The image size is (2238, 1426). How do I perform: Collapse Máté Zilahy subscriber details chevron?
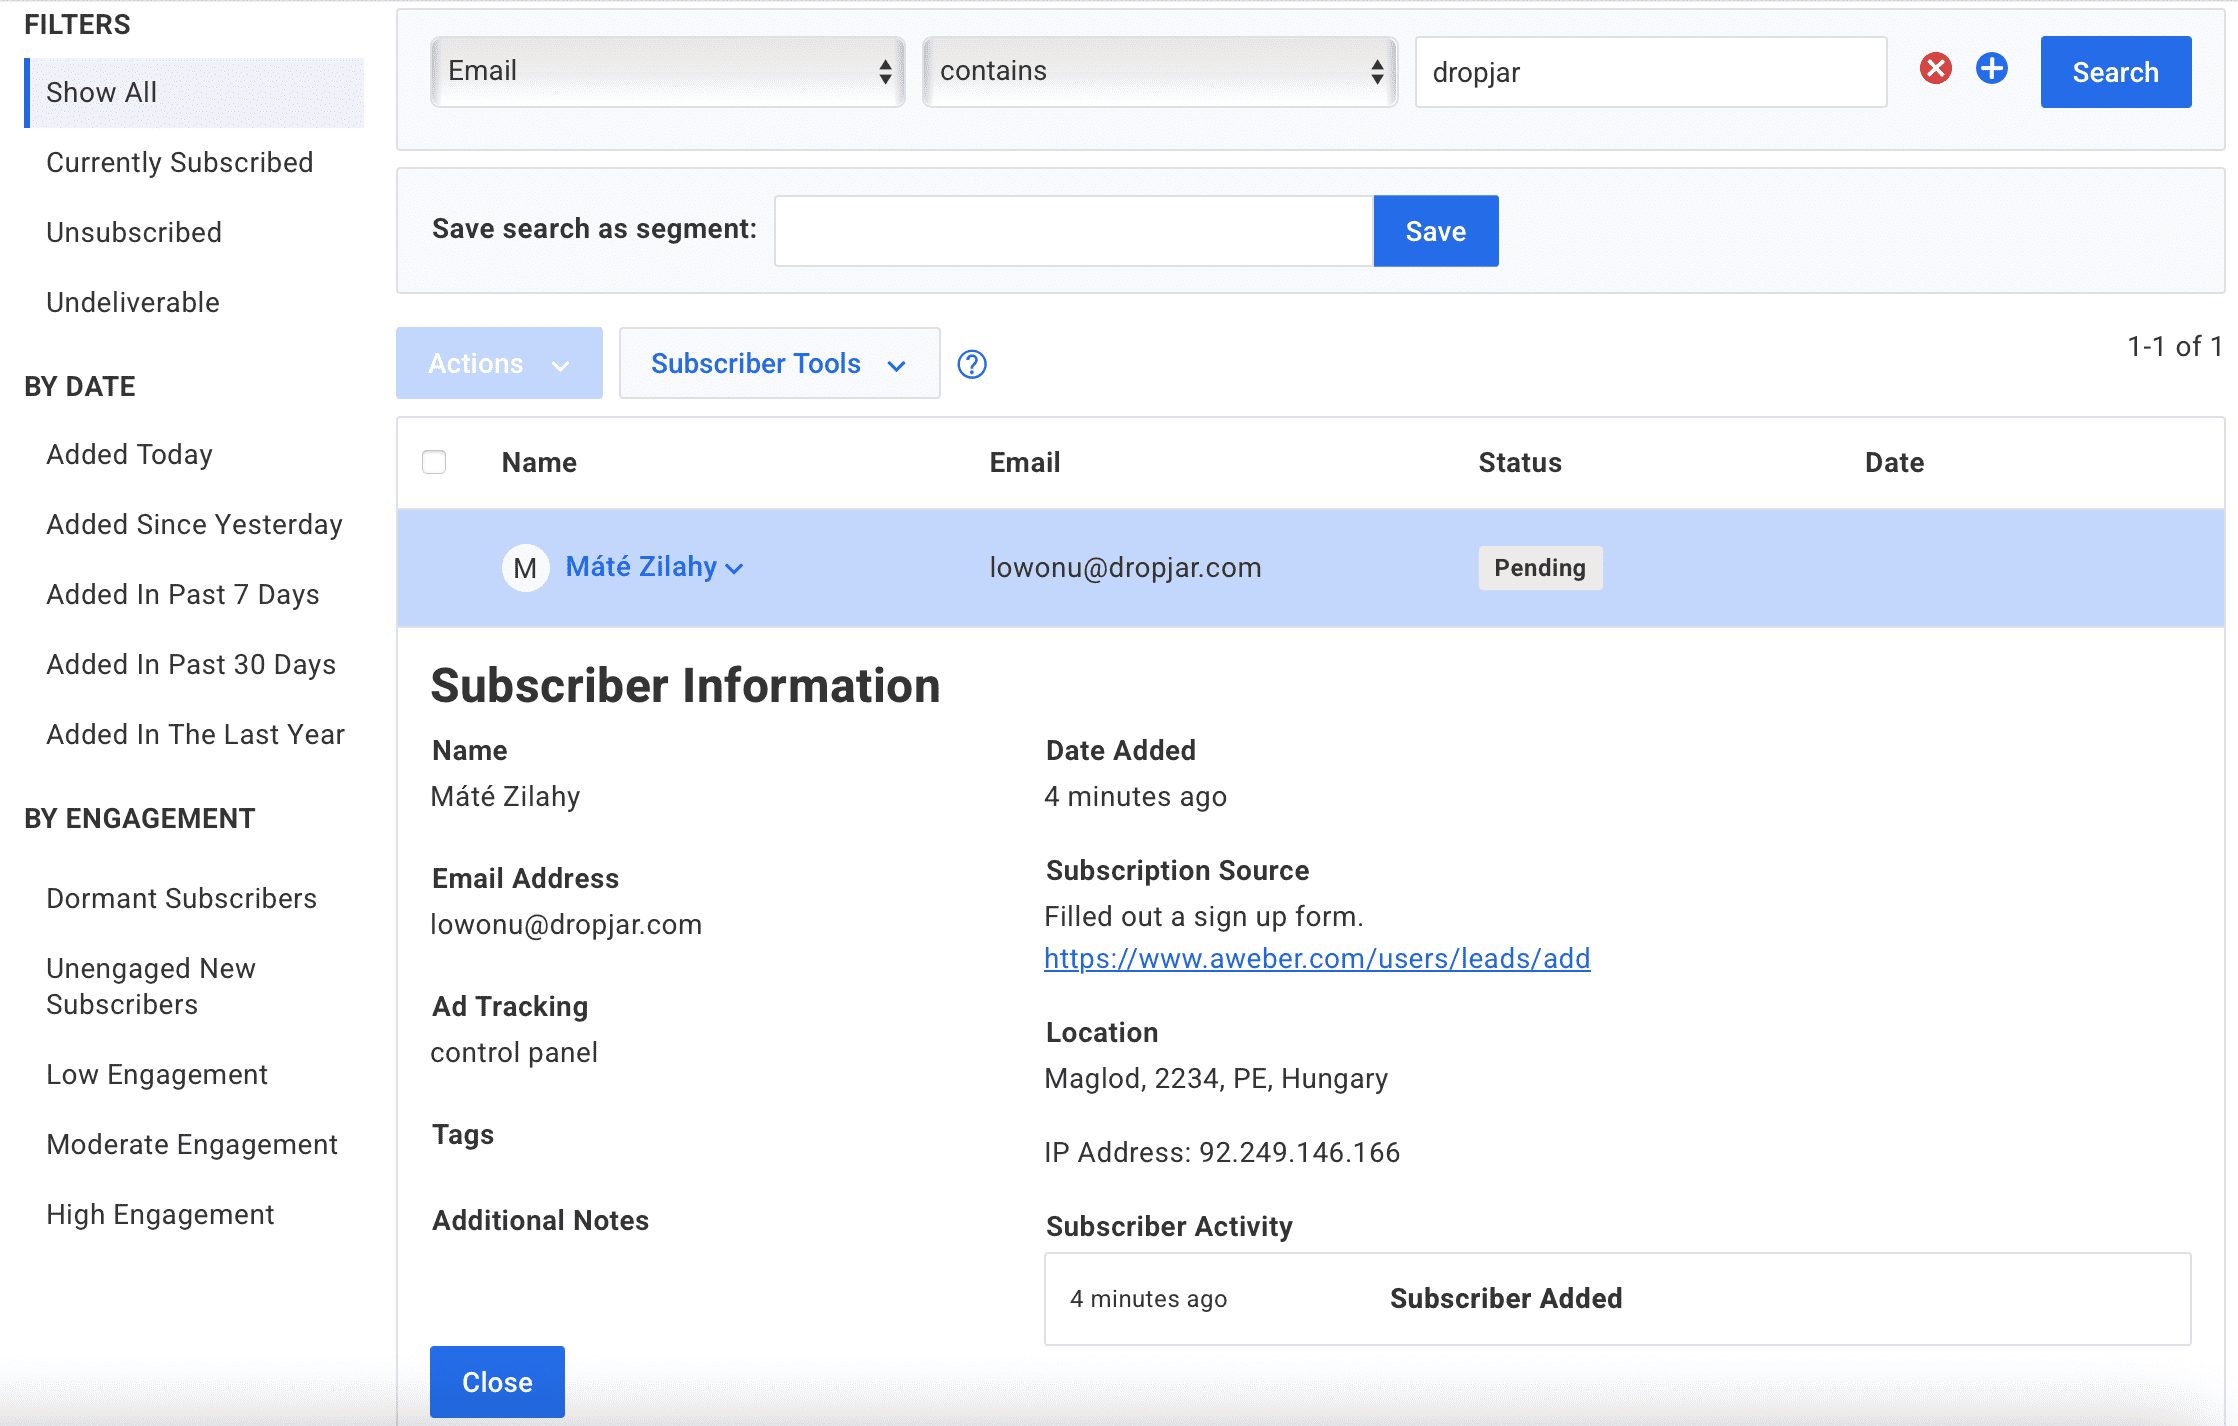734,568
